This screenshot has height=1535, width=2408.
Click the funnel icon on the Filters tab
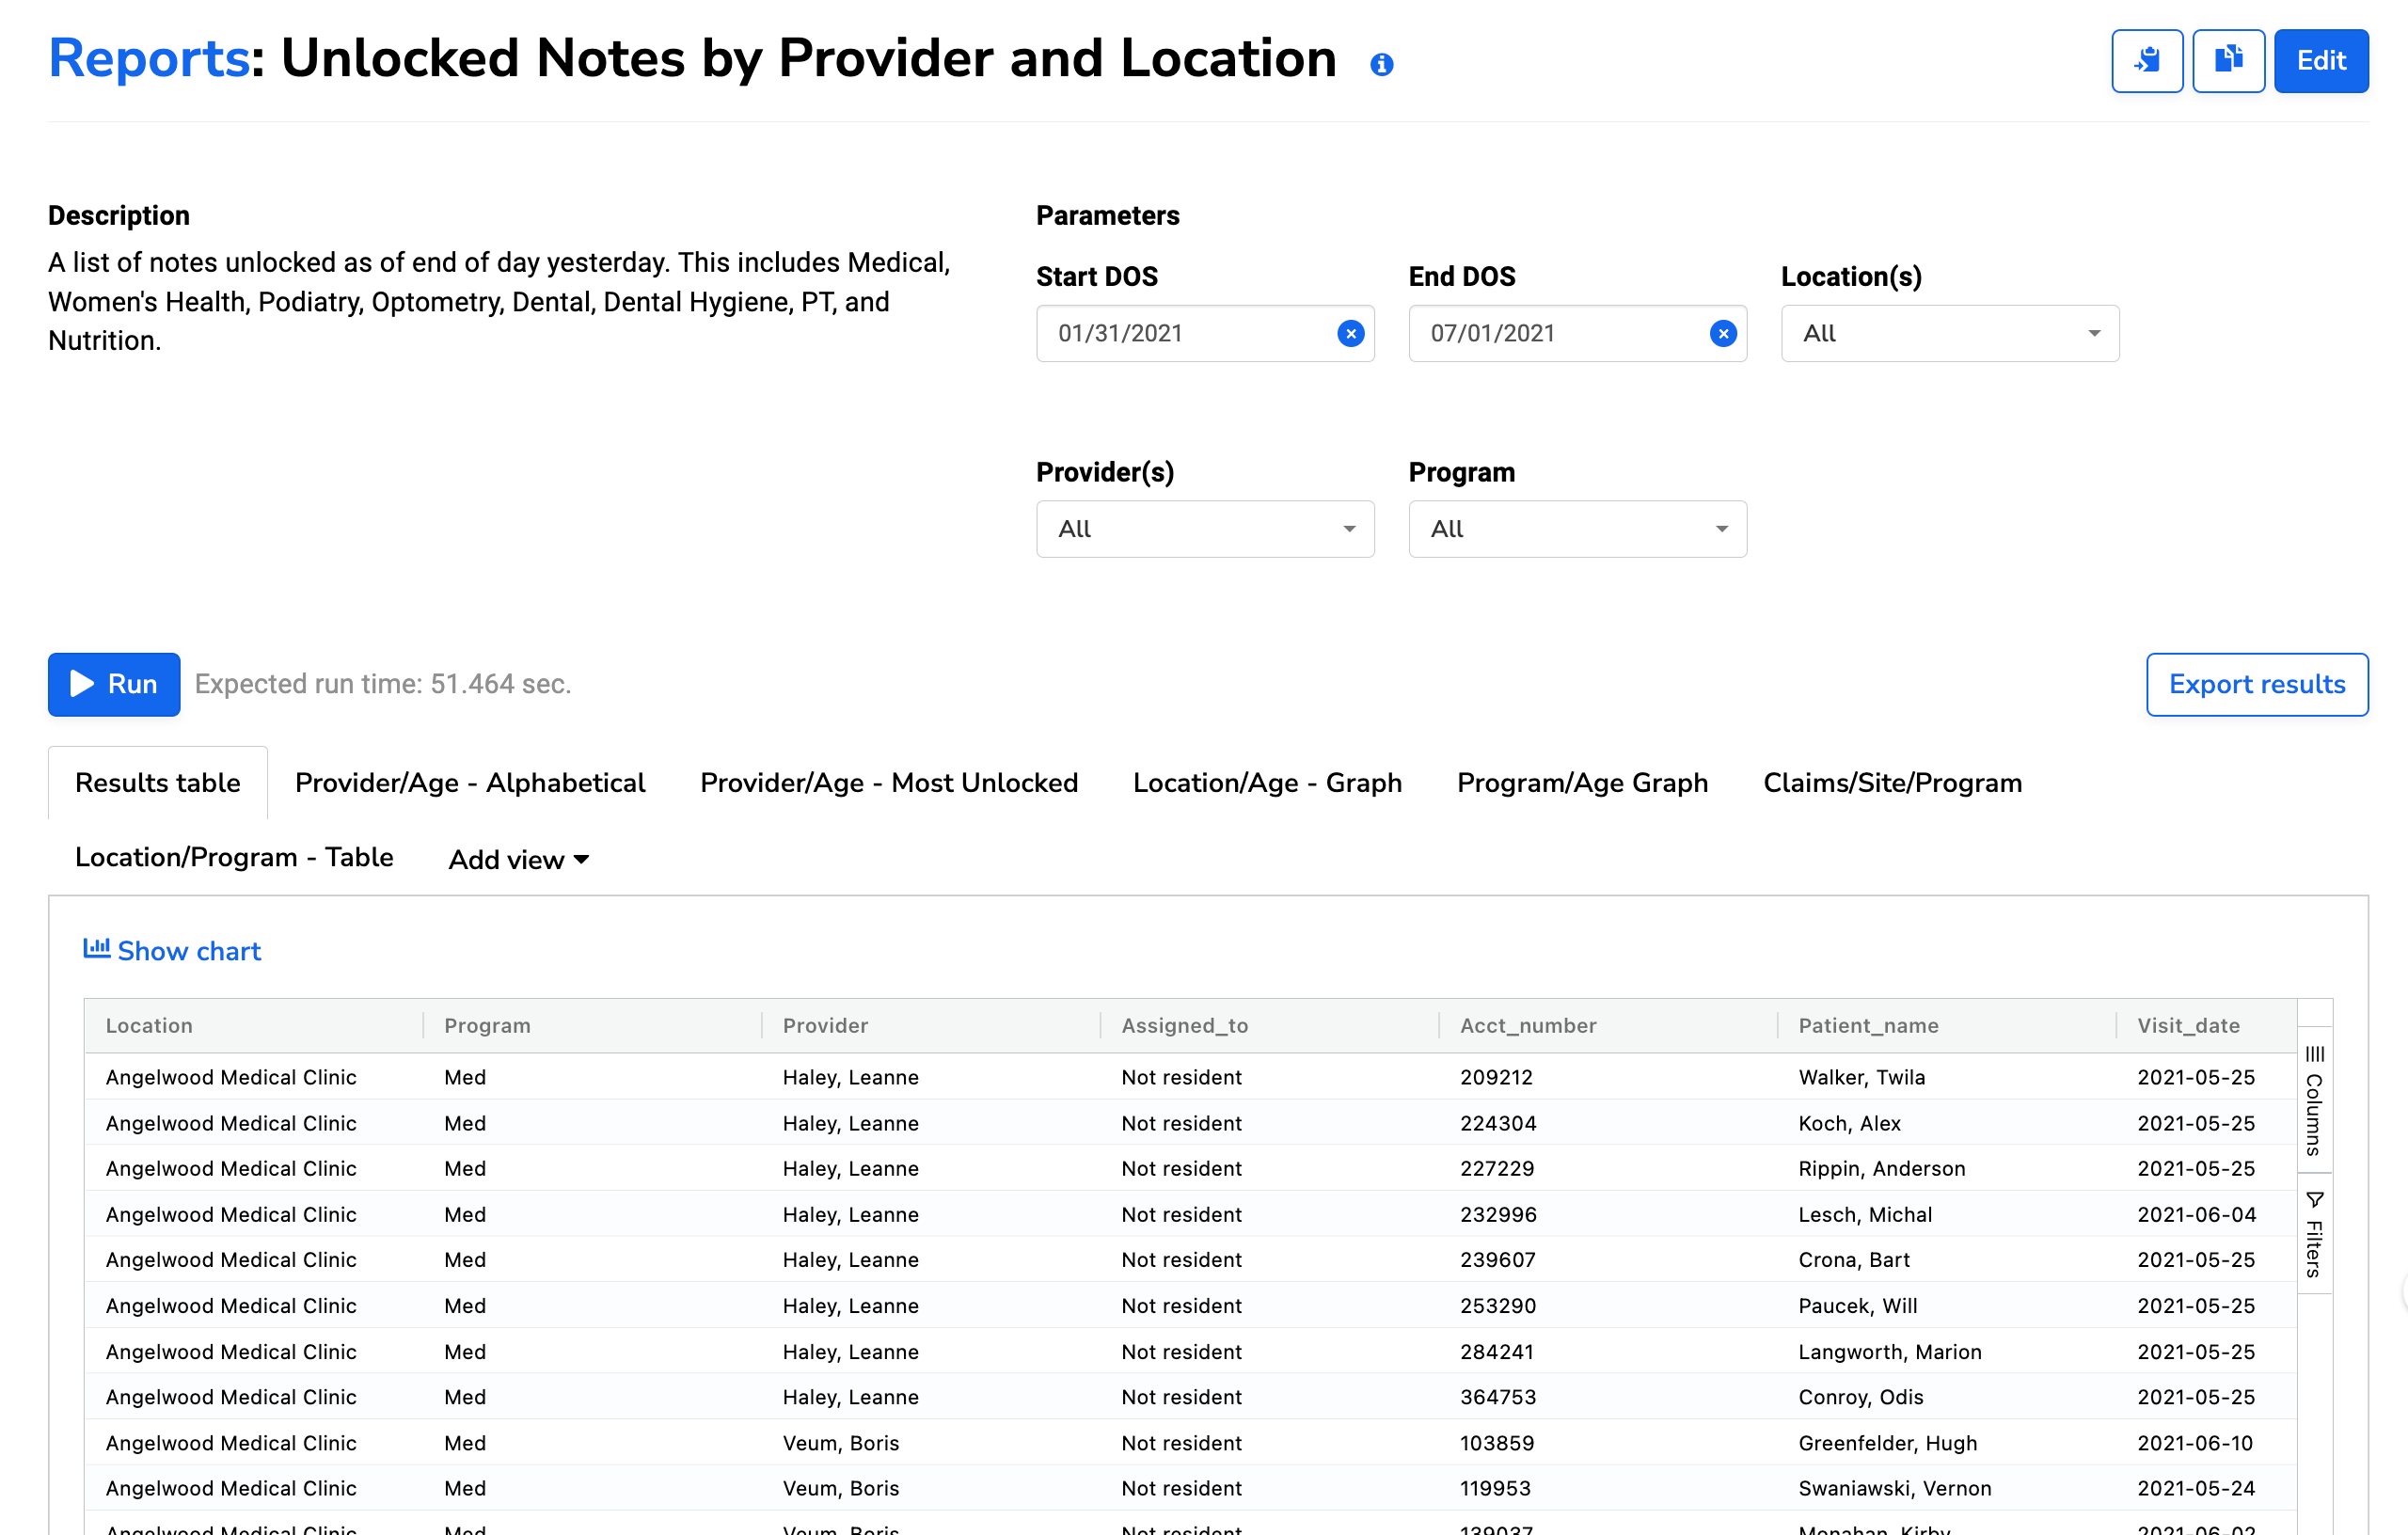point(2315,1199)
